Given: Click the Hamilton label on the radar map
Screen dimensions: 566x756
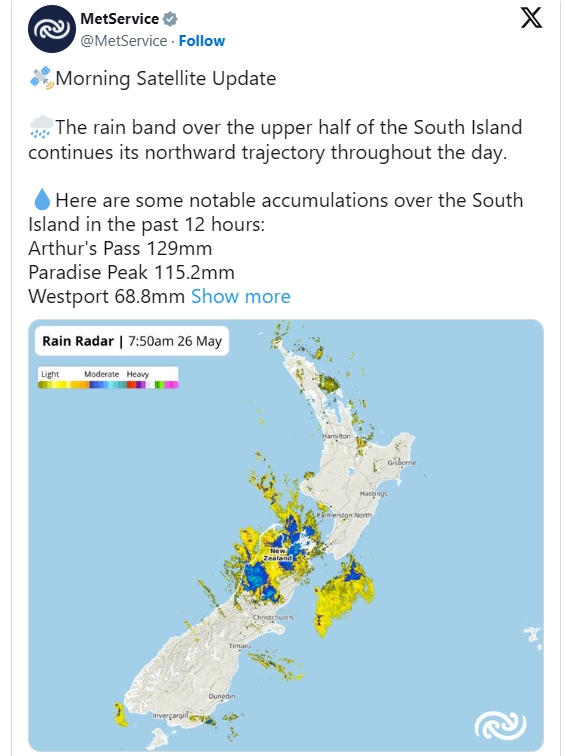Looking at the screenshot, I should pos(336,436).
